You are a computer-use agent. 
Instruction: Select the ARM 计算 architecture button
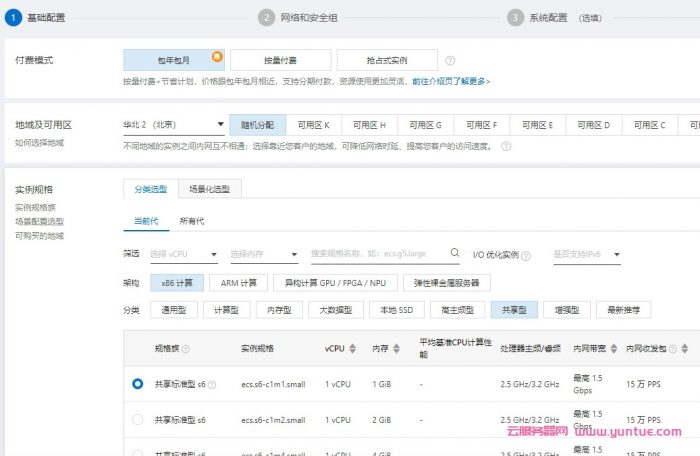point(238,283)
